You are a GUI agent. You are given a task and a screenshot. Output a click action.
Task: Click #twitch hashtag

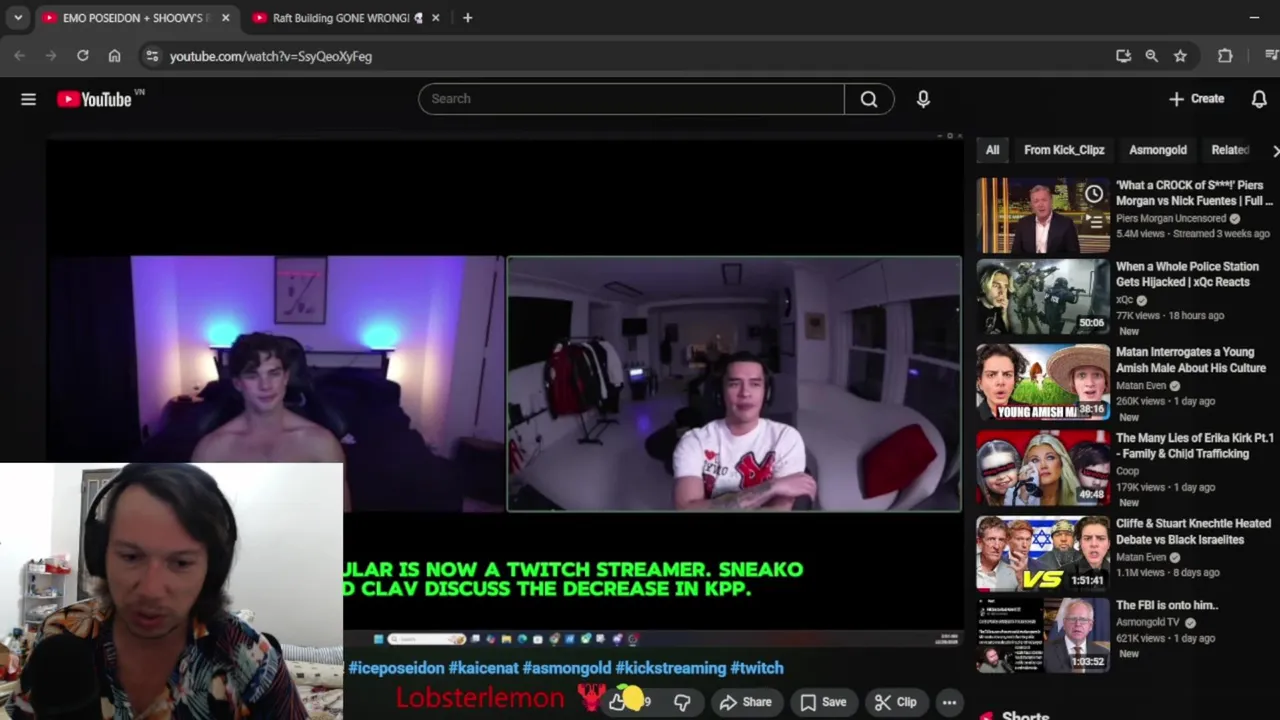coord(757,668)
